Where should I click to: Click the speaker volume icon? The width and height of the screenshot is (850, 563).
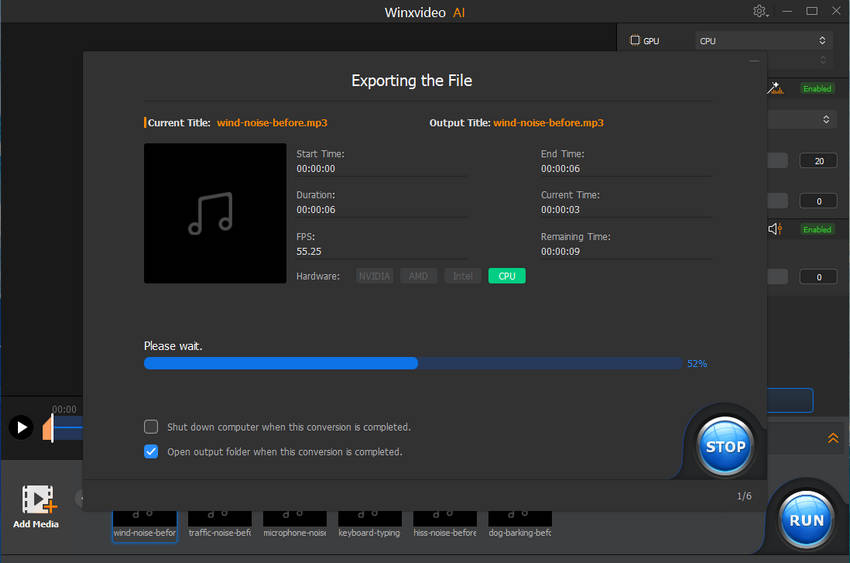click(x=775, y=229)
